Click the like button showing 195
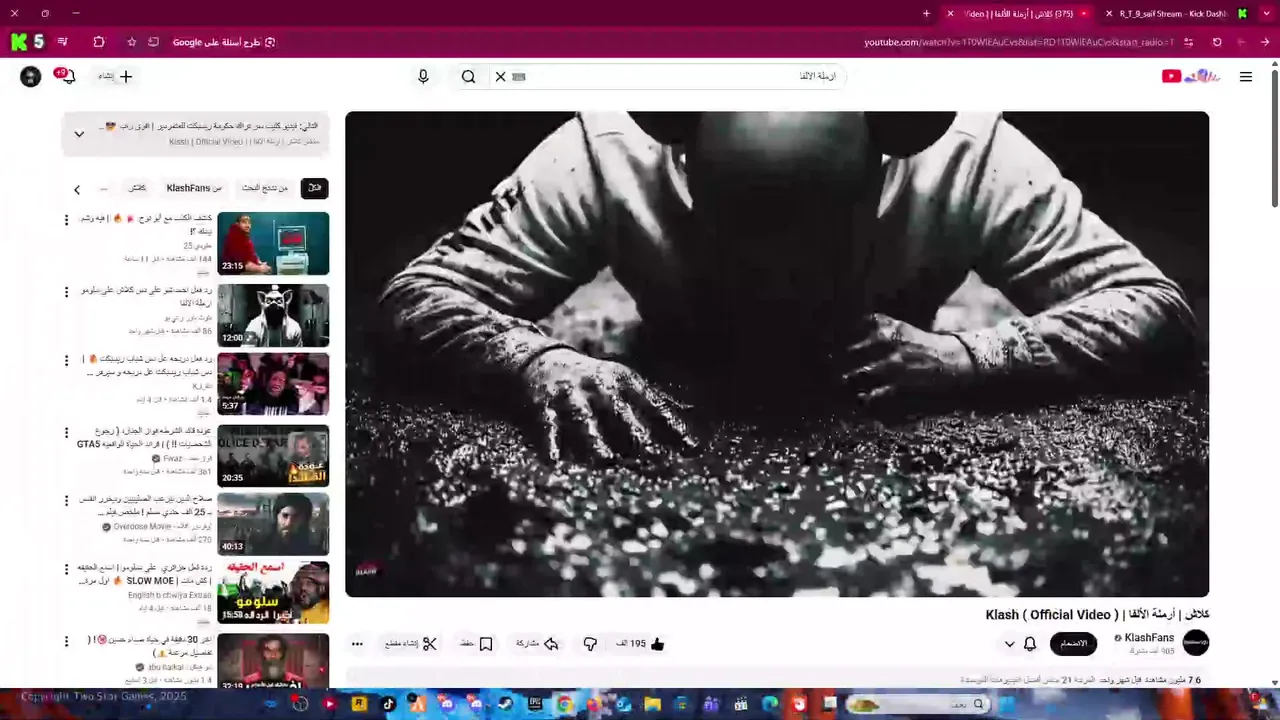 point(641,644)
